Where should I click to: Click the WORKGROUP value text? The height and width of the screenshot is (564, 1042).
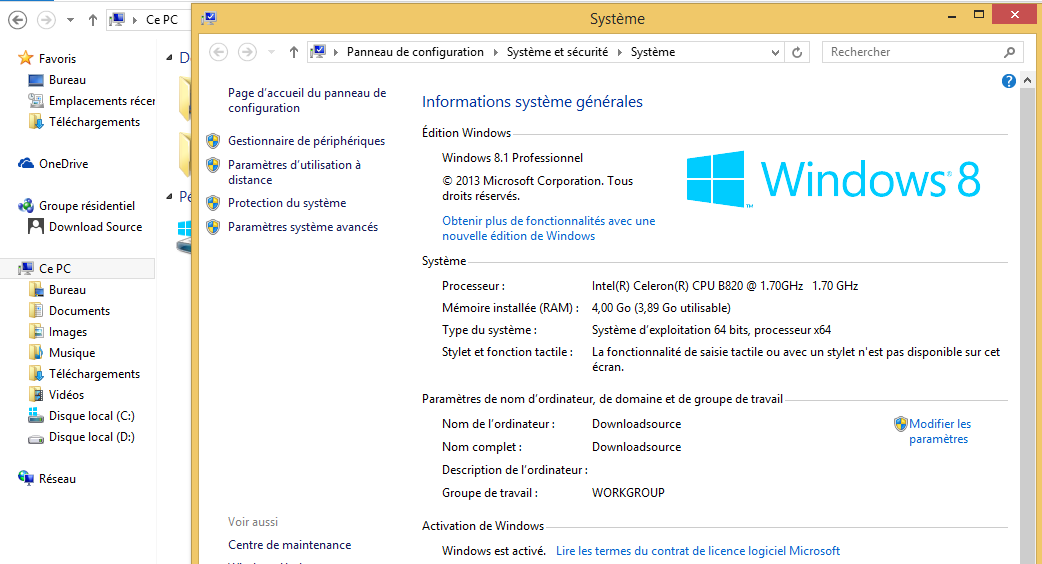(x=628, y=493)
